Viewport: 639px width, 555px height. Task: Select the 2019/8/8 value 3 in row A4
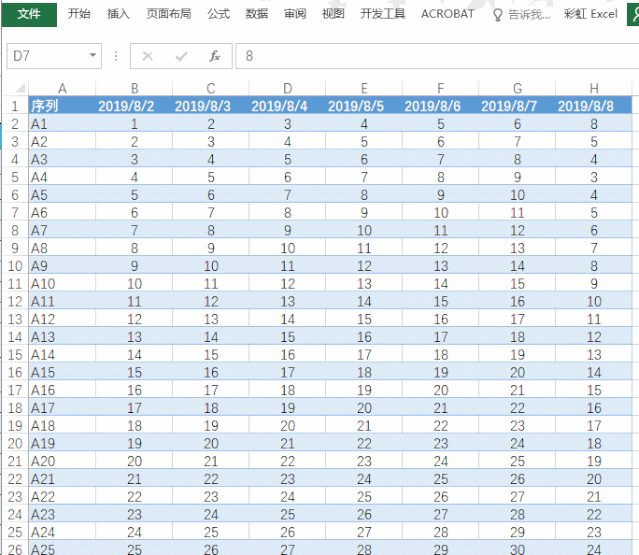pyautogui.click(x=594, y=177)
